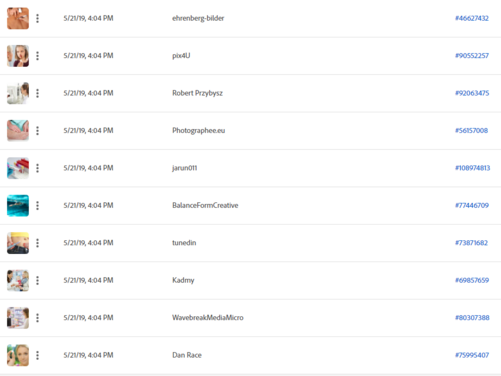Open asset link #92063475
Screen dimensions: 501x376
click(x=472, y=93)
